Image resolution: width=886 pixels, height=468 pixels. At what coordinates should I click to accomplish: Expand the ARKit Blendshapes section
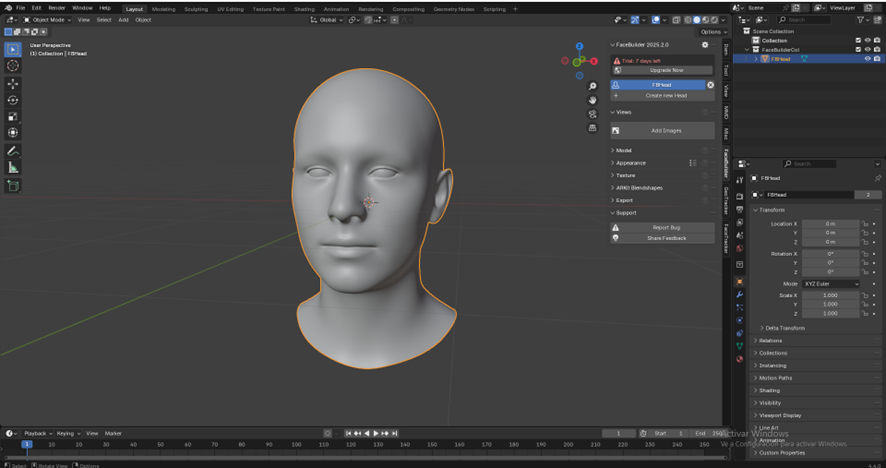pyautogui.click(x=639, y=187)
